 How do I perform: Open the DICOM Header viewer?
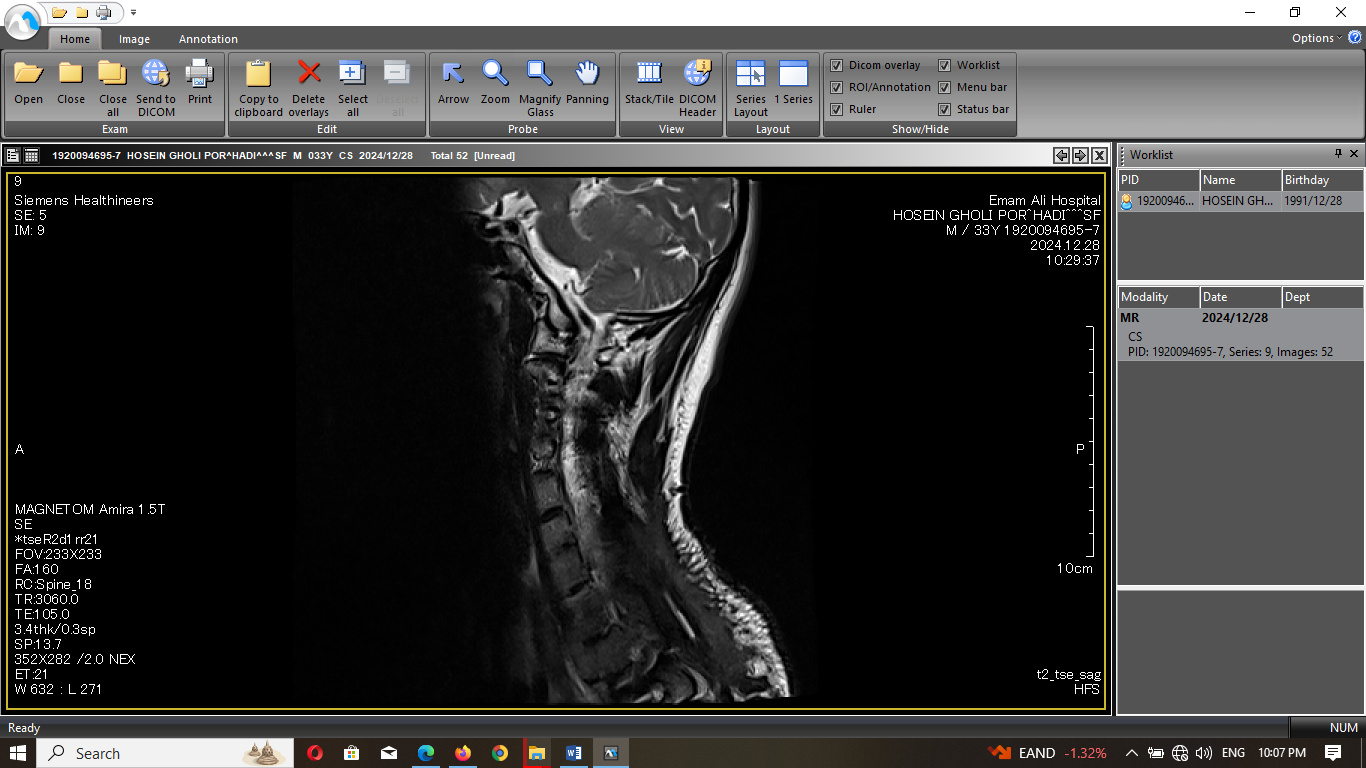[697, 88]
